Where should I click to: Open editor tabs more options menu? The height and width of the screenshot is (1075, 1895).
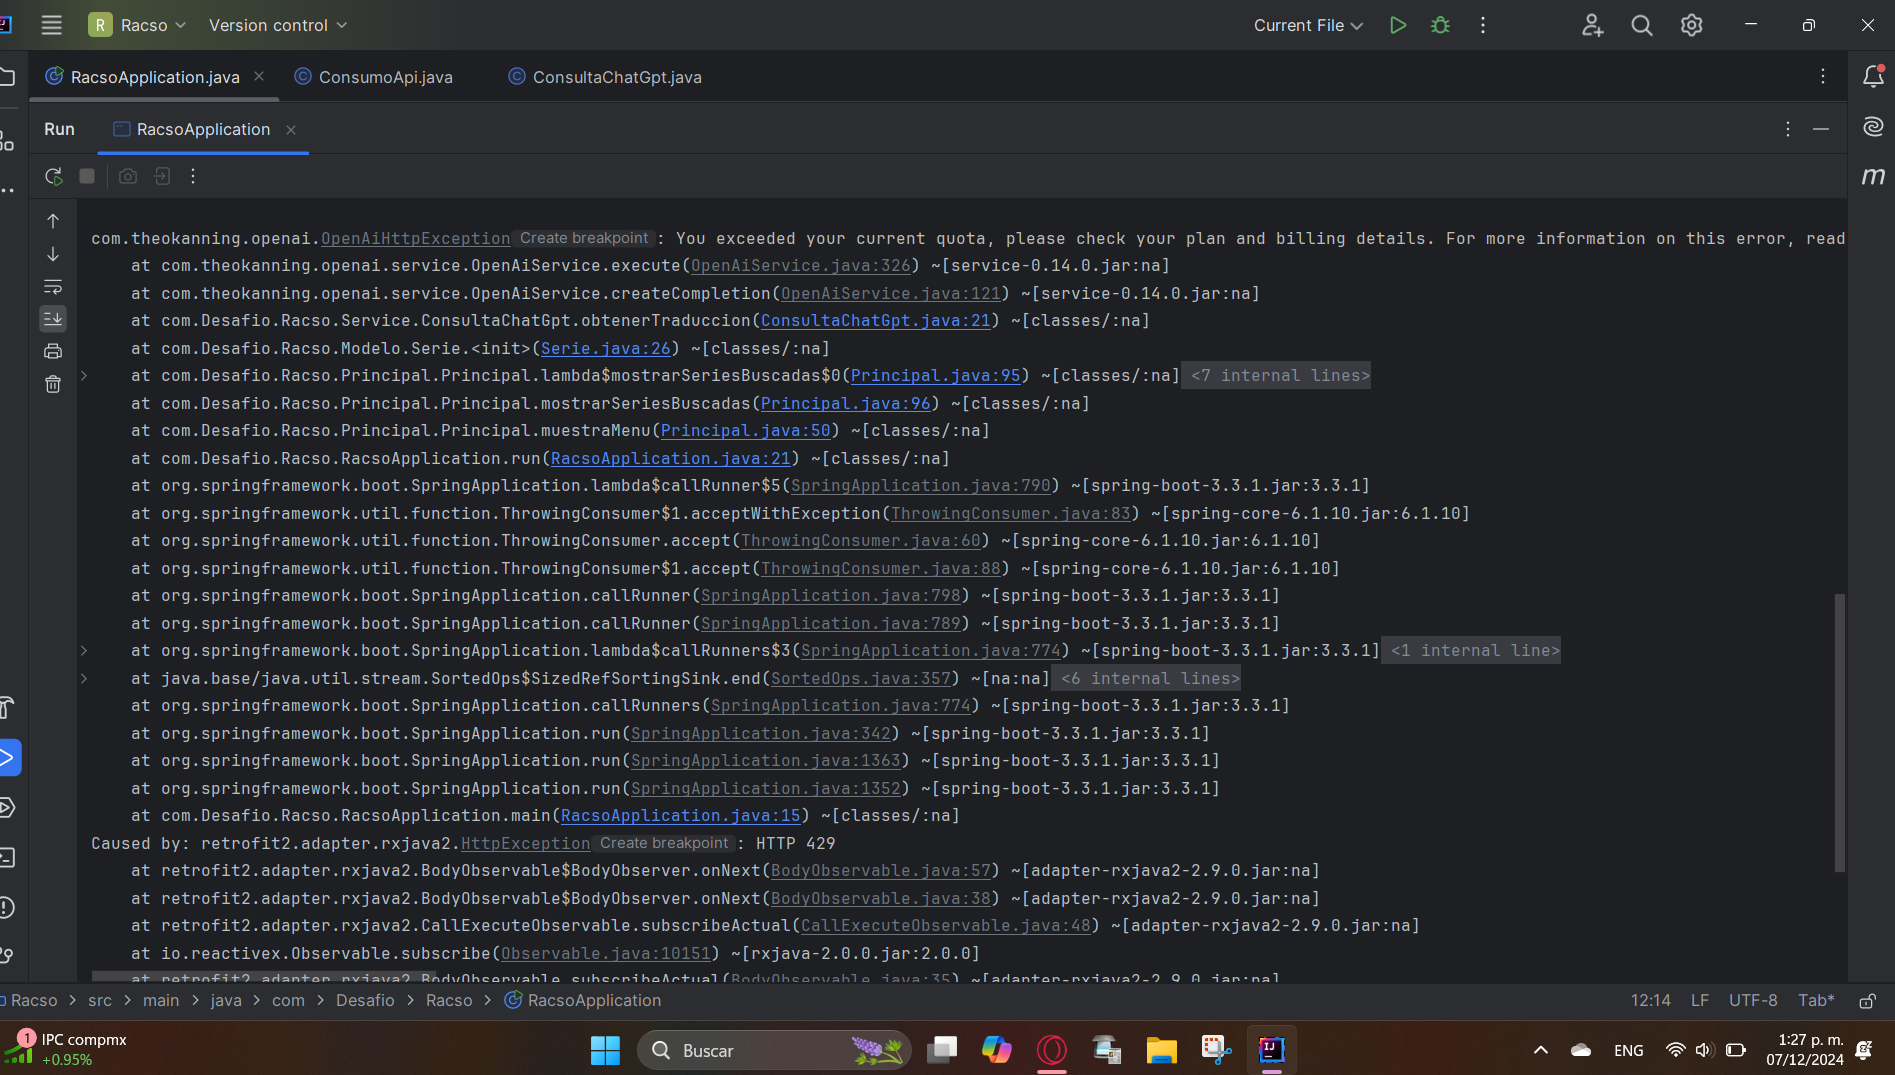pyautogui.click(x=1823, y=76)
